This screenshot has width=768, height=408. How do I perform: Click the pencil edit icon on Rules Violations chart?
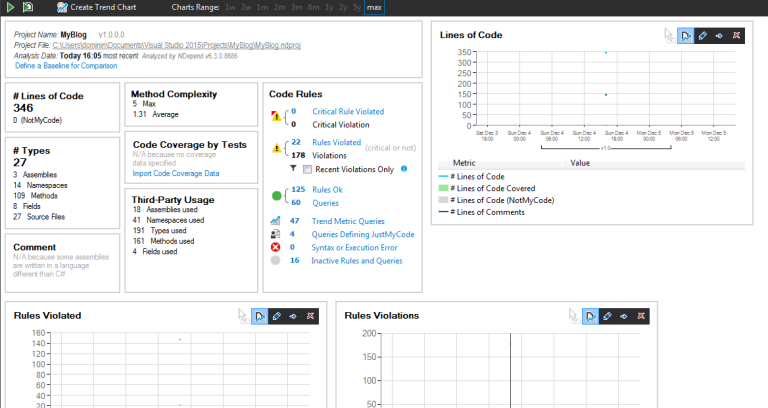click(607, 316)
